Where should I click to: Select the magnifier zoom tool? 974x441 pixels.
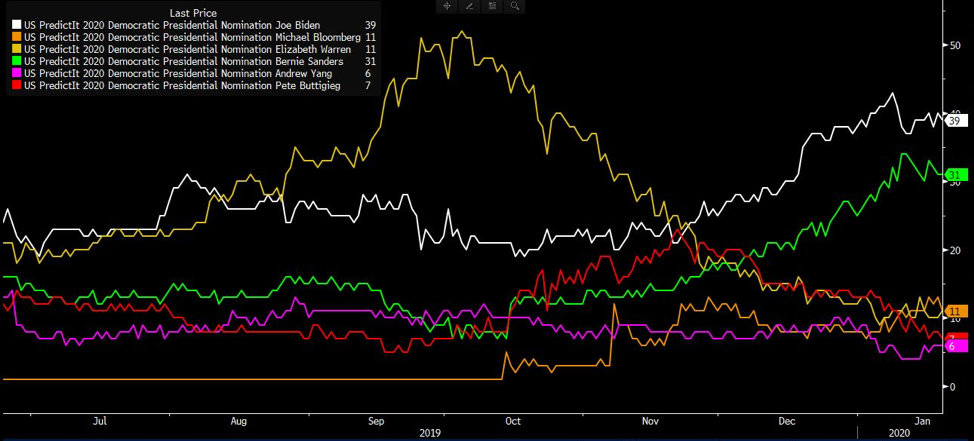[514, 6]
